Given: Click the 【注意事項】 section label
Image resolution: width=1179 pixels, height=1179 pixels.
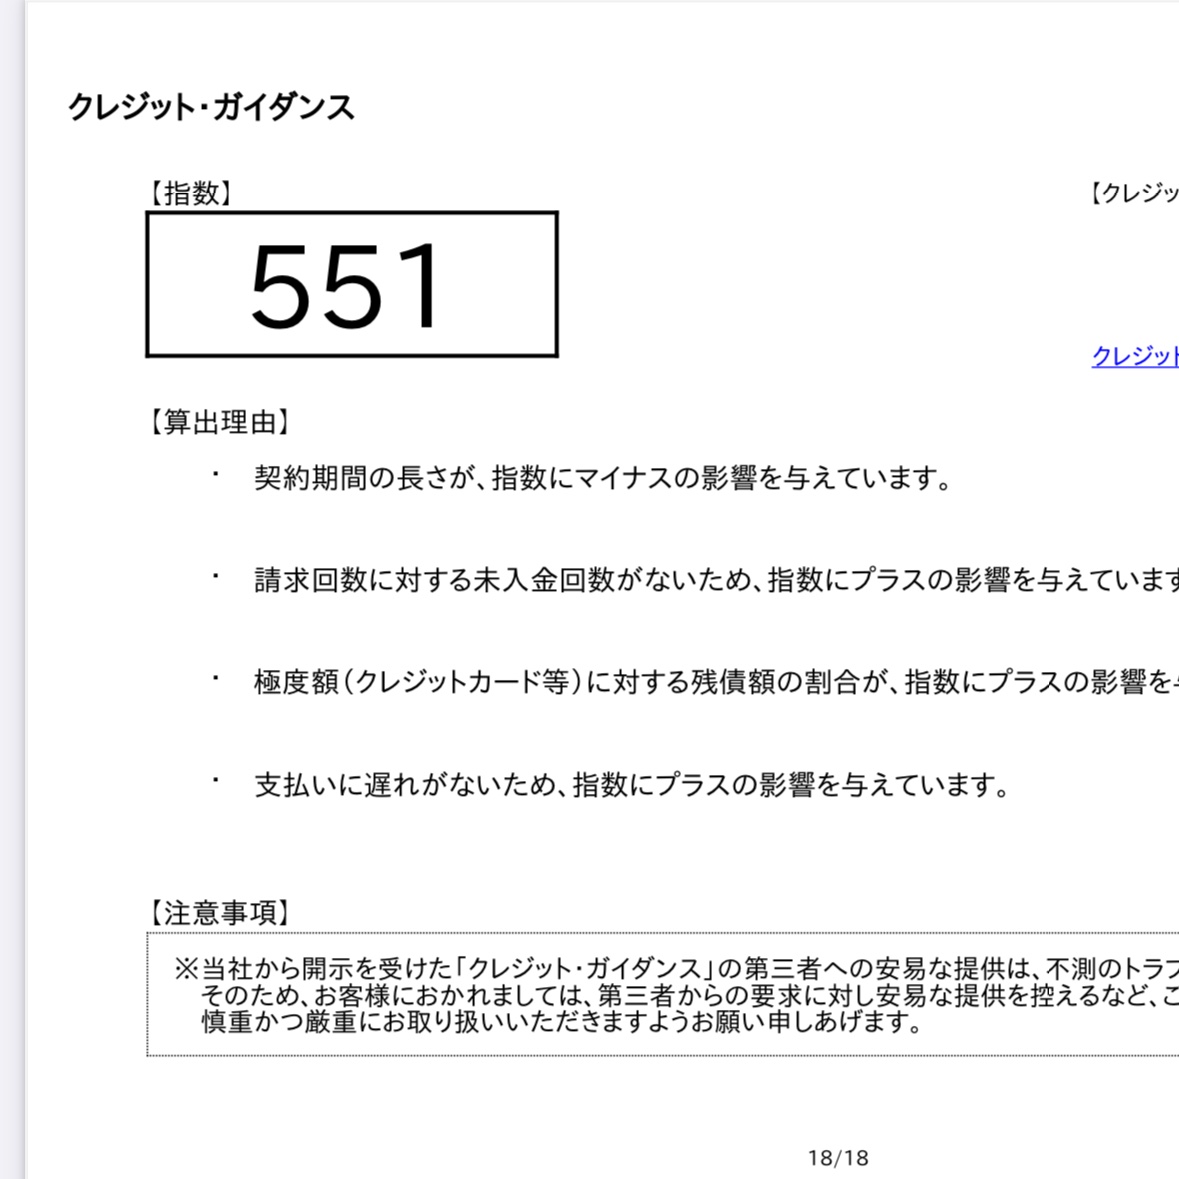Looking at the screenshot, I should click(218, 913).
